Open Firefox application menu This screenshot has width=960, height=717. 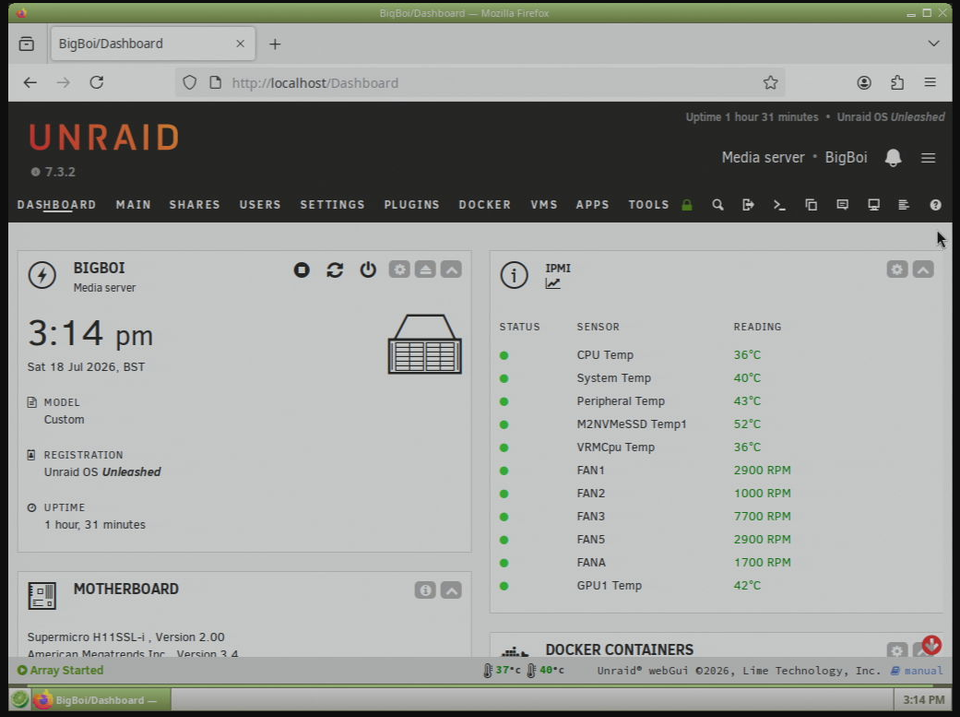coord(930,83)
